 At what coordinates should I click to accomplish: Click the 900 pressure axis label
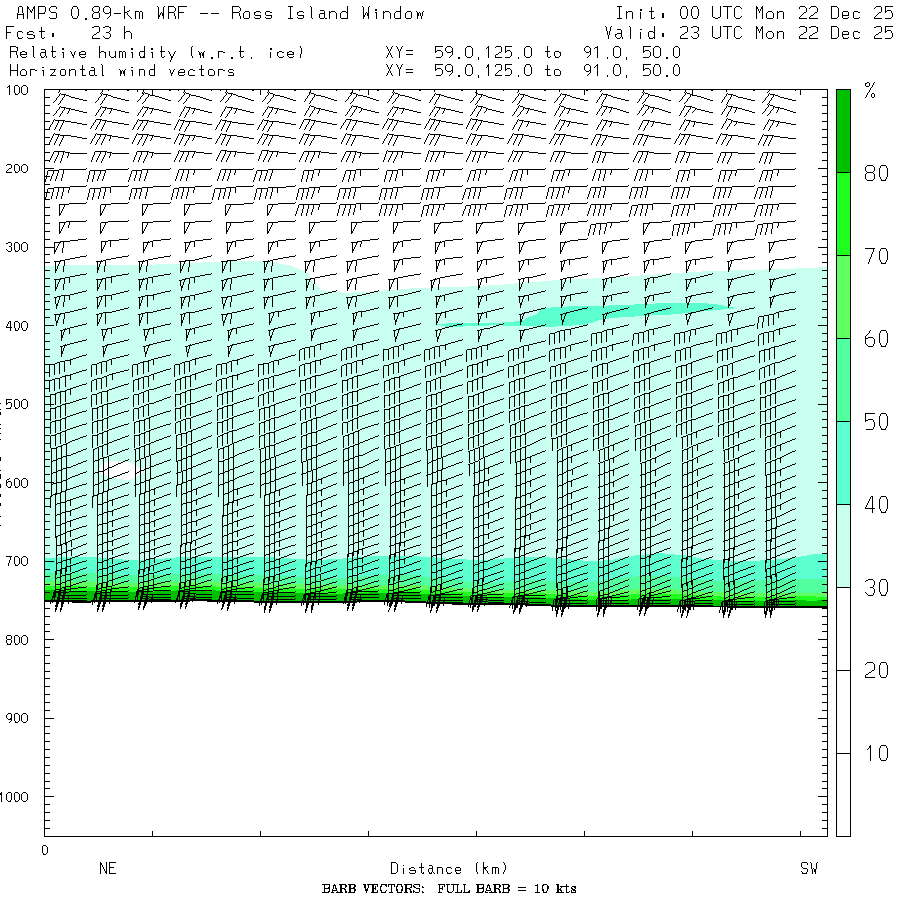[17, 718]
